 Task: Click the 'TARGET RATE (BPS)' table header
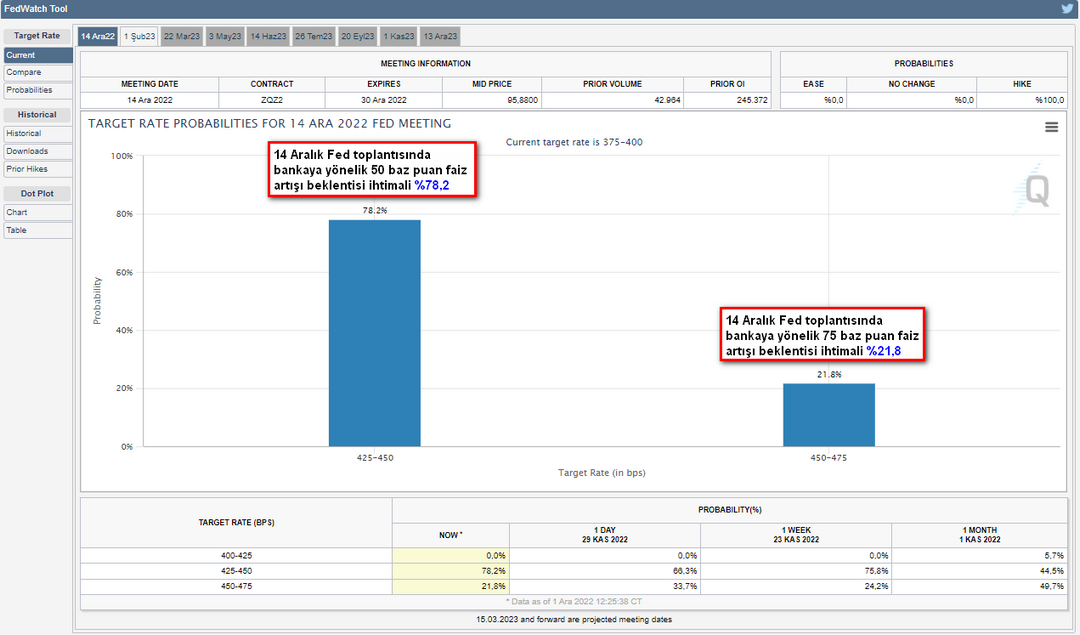[236, 523]
